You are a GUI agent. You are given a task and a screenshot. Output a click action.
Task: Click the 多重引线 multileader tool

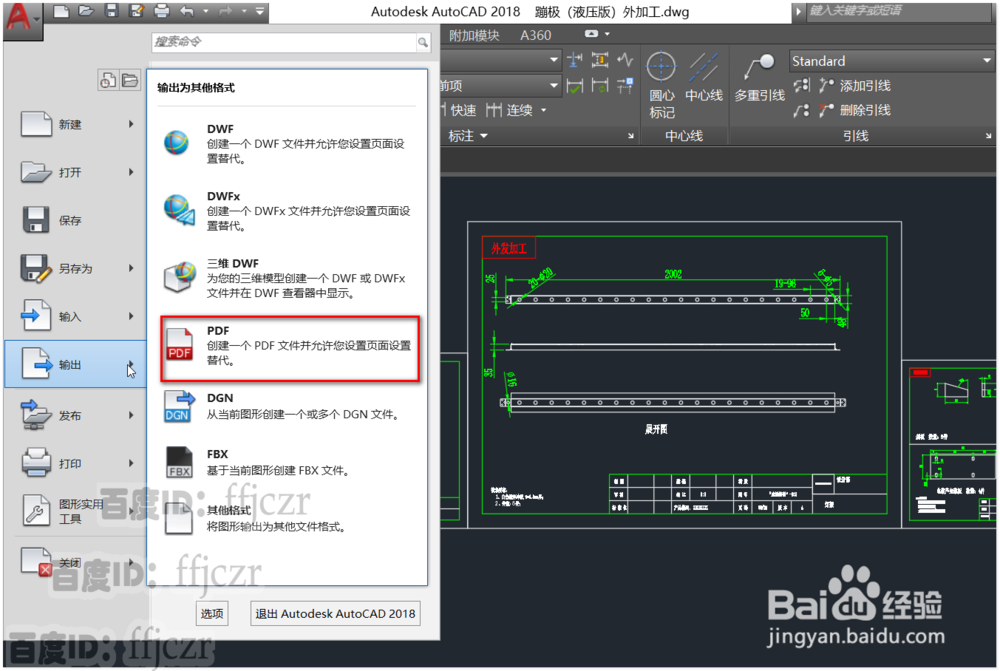(x=759, y=77)
